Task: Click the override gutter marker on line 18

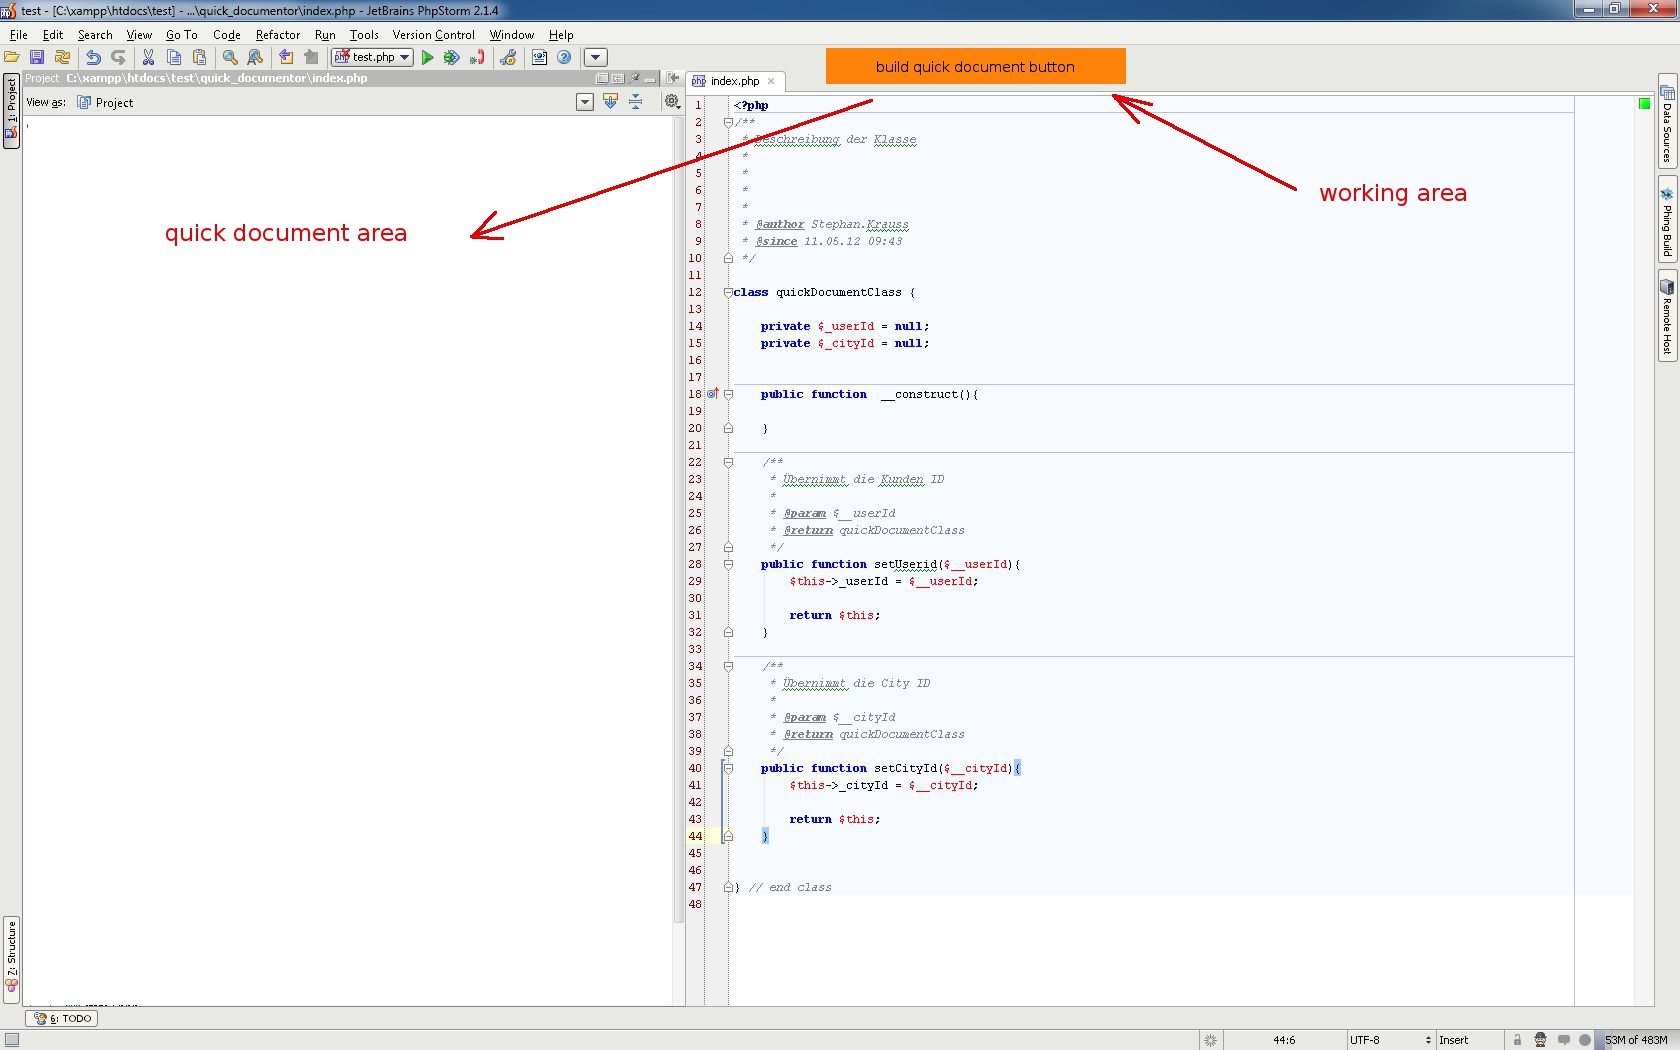Action: [x=713, y=394]
